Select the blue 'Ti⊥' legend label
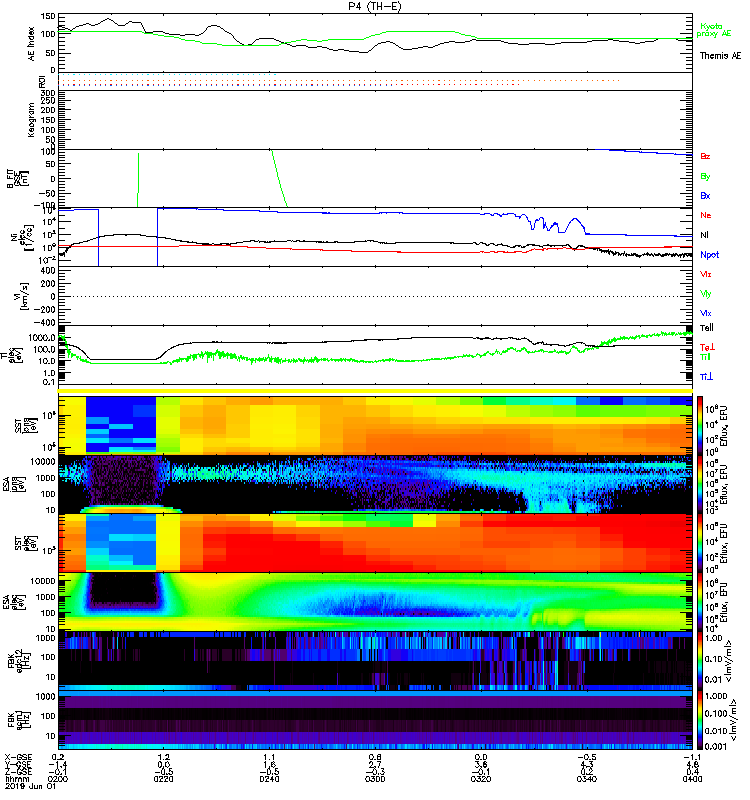This screenshot has height=800, width=750. pos(706,377)
